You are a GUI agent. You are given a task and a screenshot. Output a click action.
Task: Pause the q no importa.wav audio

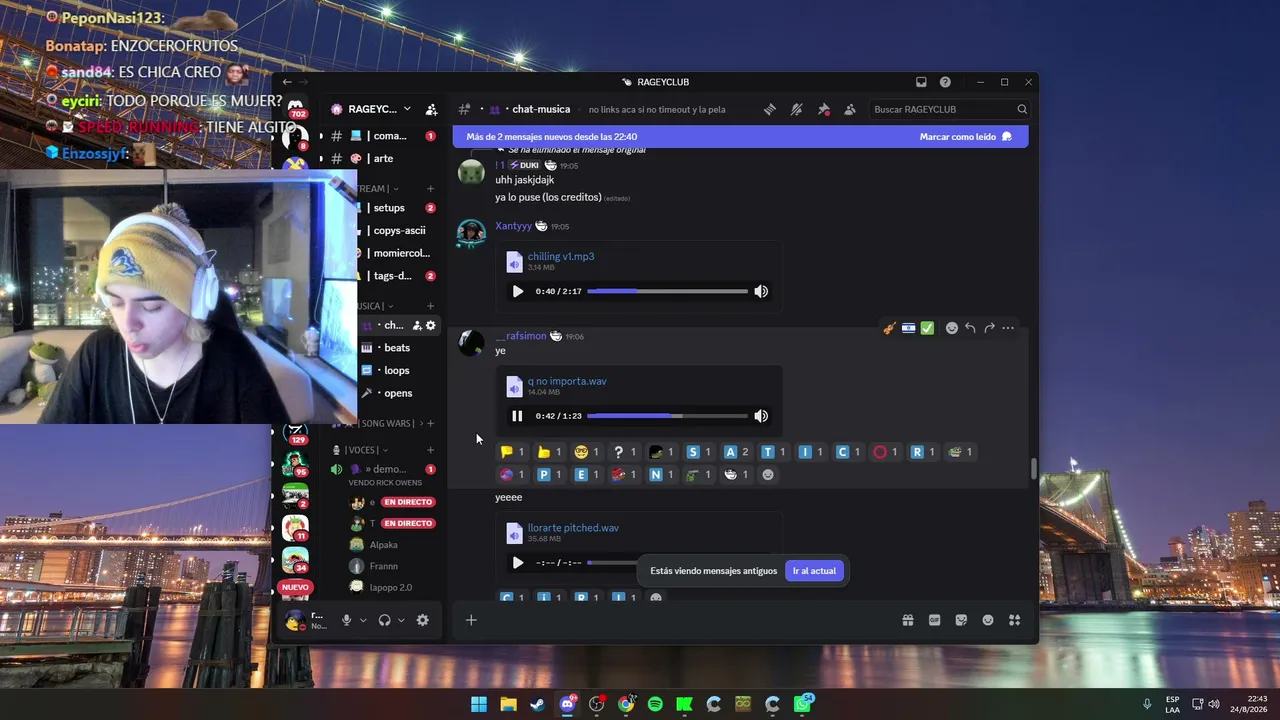517,416
